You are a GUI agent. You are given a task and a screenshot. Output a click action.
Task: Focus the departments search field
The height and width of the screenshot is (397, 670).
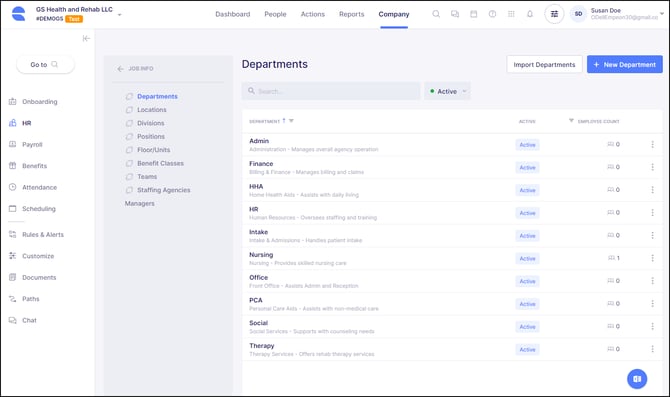tap(331, 91)
